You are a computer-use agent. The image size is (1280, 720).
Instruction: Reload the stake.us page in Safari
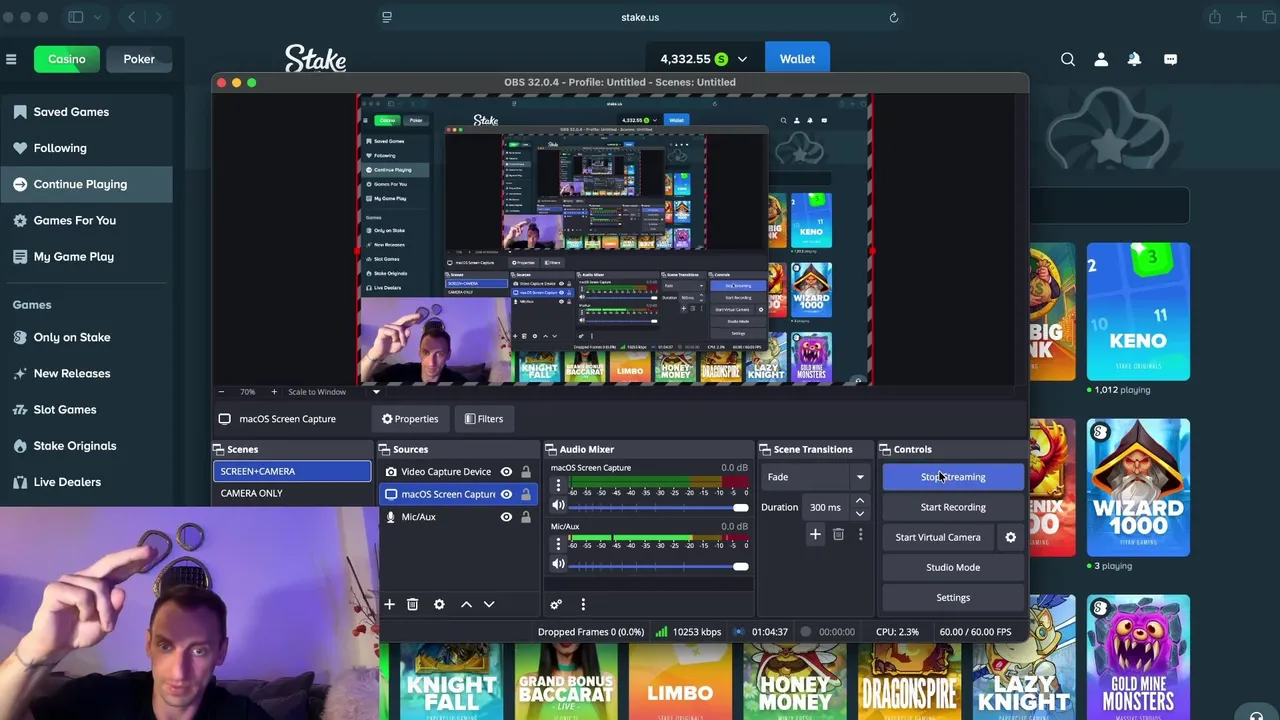click(894, 17)
